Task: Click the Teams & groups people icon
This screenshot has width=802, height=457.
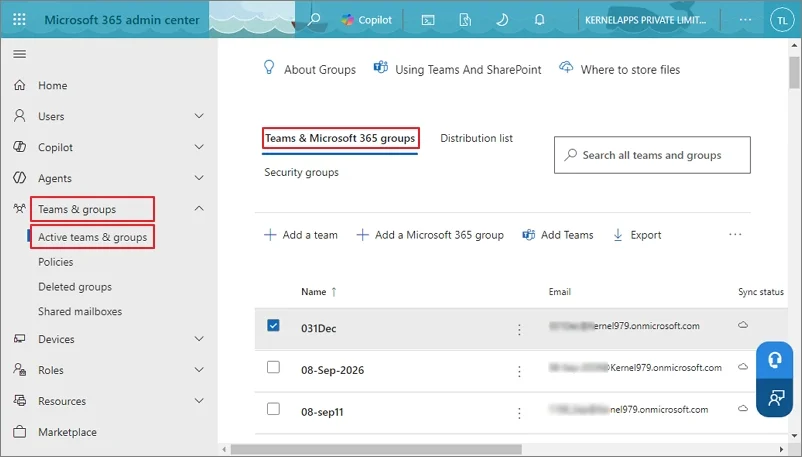Action: [x=19, y=208]
